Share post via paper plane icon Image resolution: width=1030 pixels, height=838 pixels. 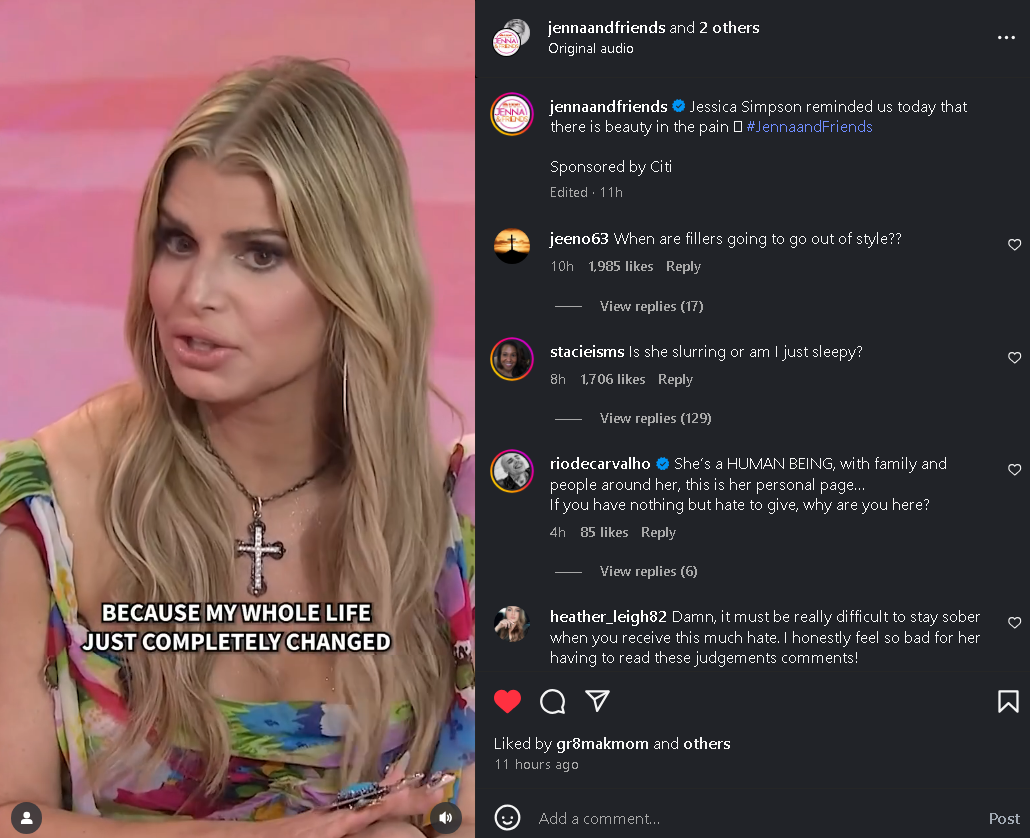597,701
